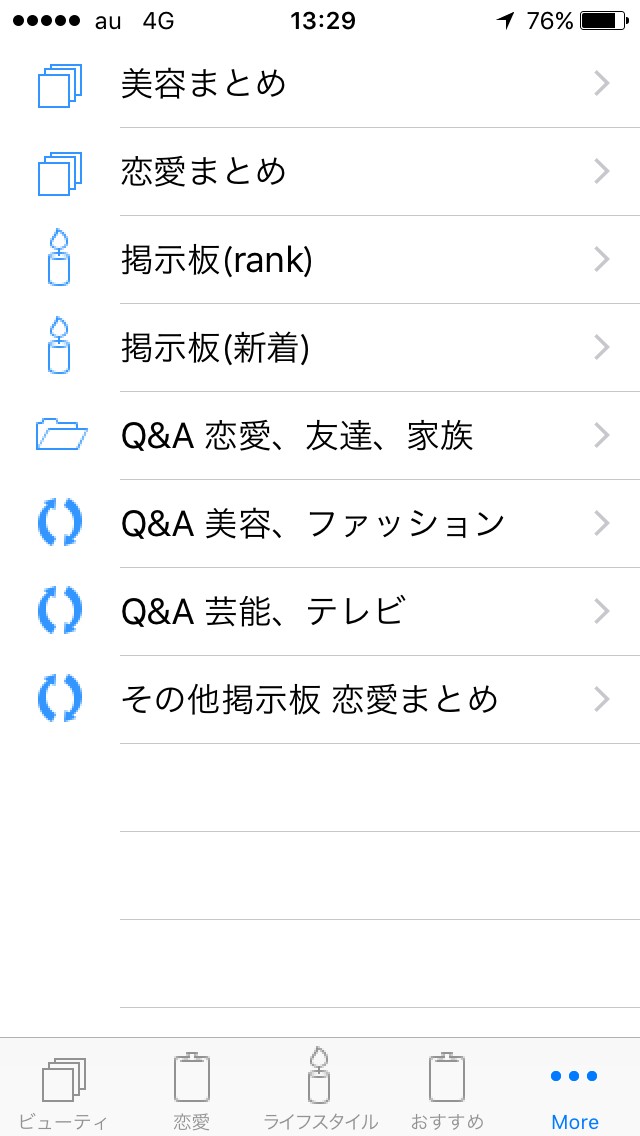Open the 恋愛まとめ list entry
The height and width of the screenshot is (1136, 640).
point(204,172)
